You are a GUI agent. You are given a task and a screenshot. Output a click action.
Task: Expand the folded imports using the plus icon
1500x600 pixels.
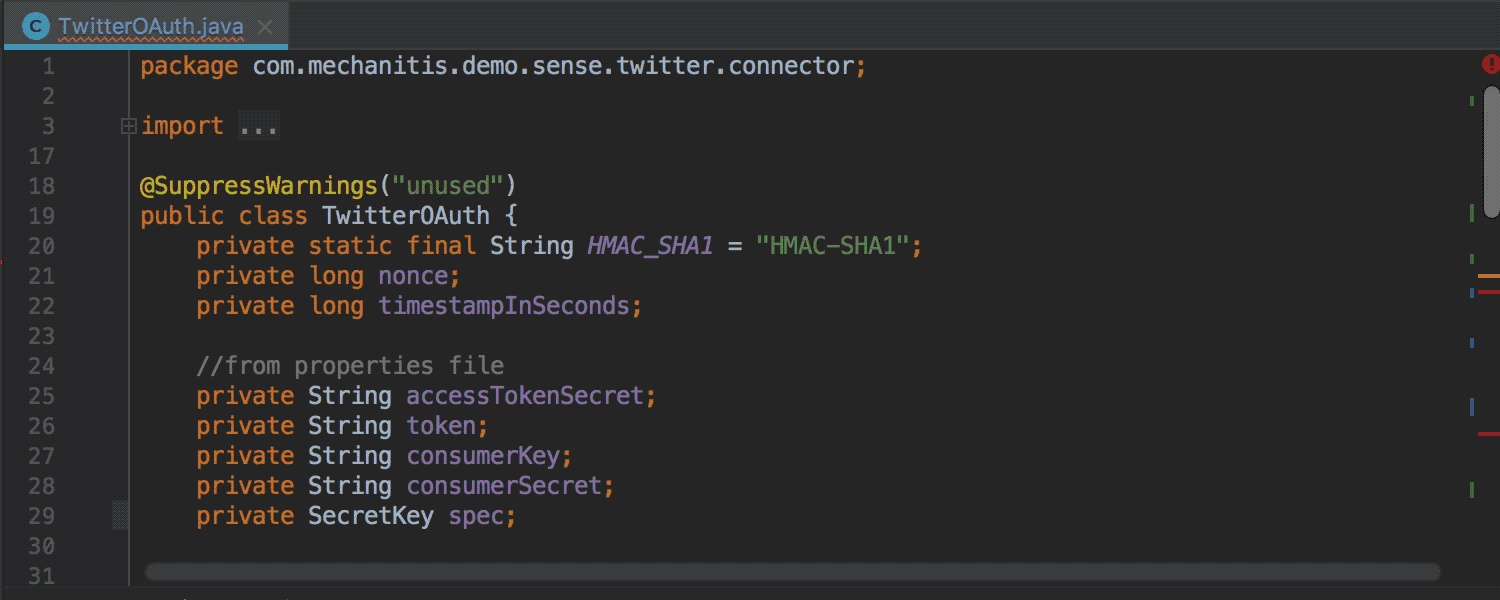127,125
